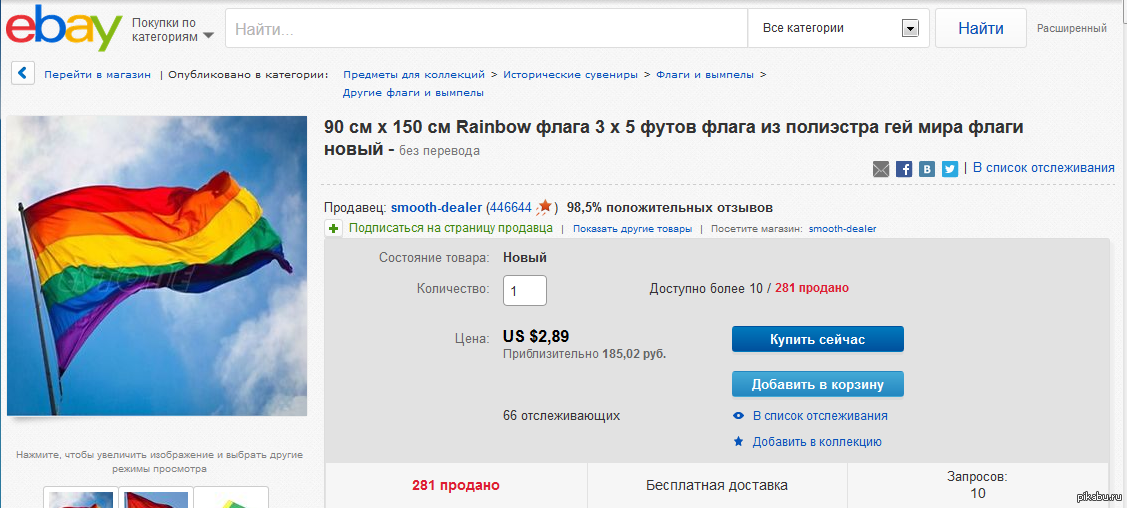The height and width of the screenshot is (508, 1127).
Task: Click the green plus follow-seller icon
Action: click(x=334, y=228)
